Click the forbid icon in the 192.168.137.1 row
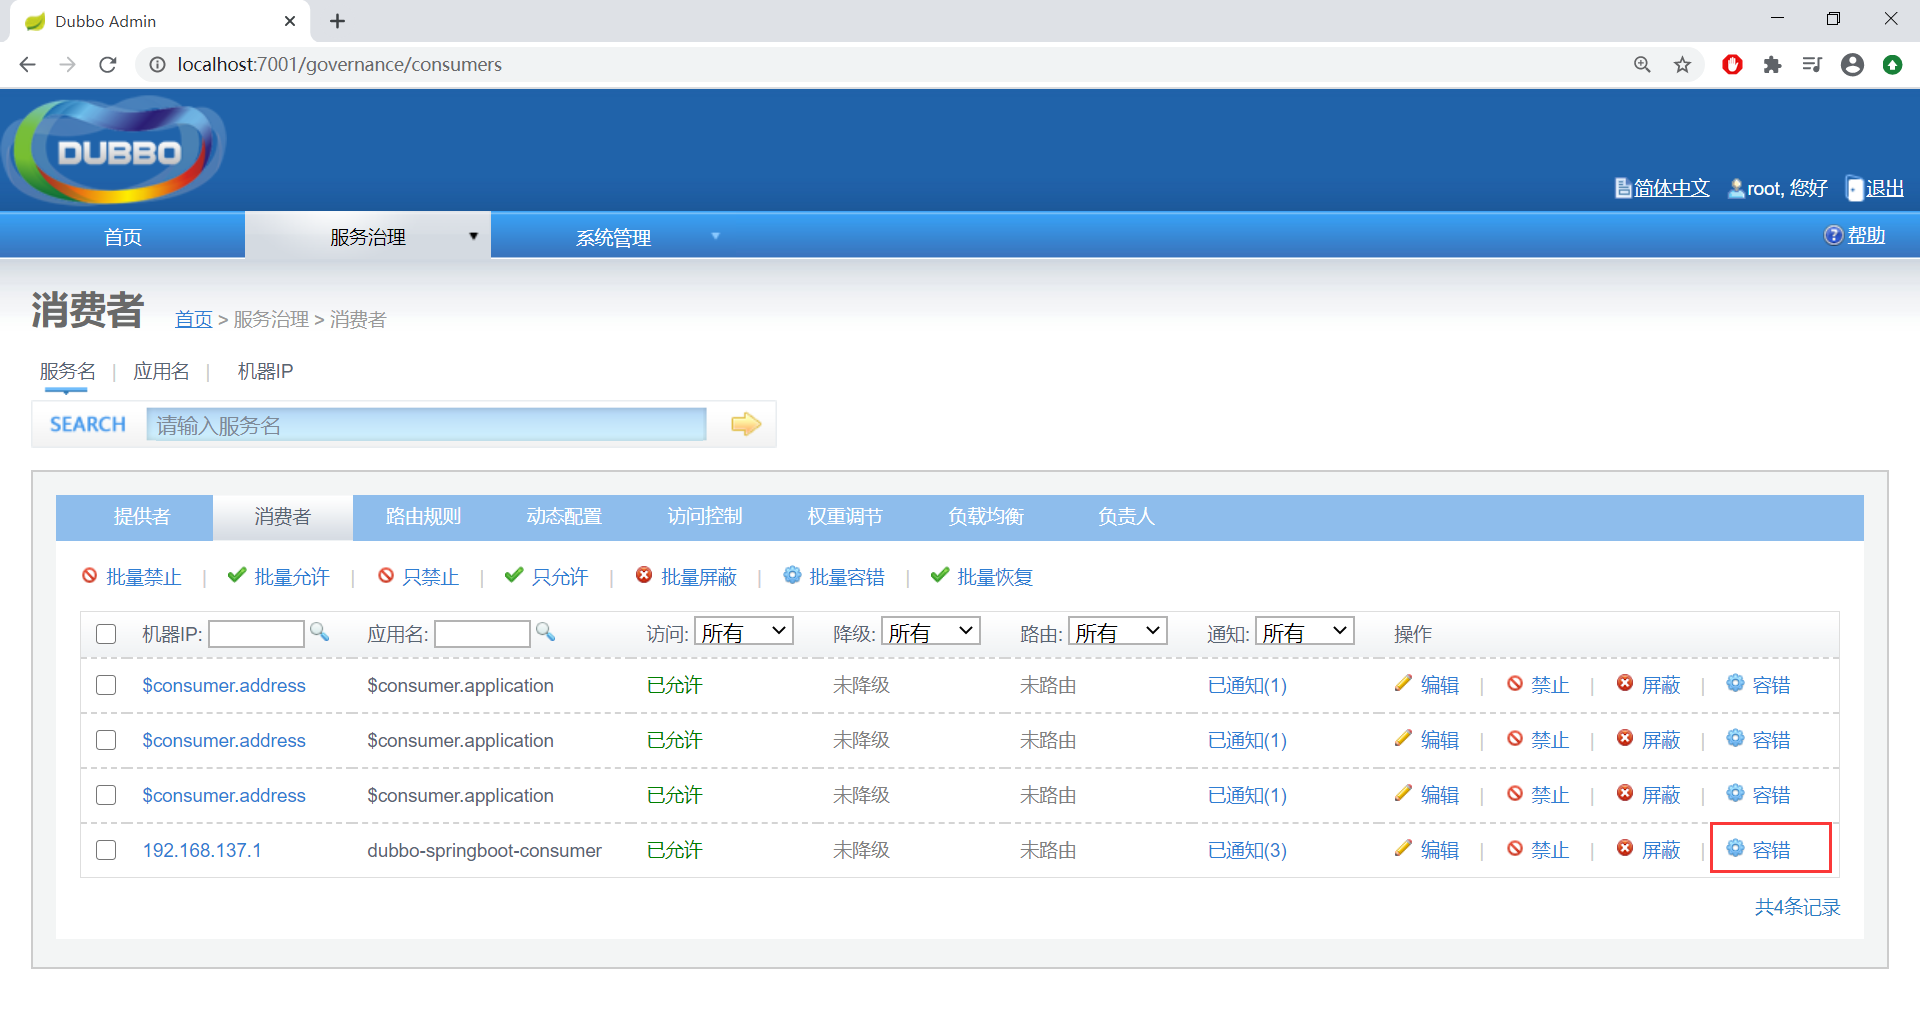 click(1515, 849)
